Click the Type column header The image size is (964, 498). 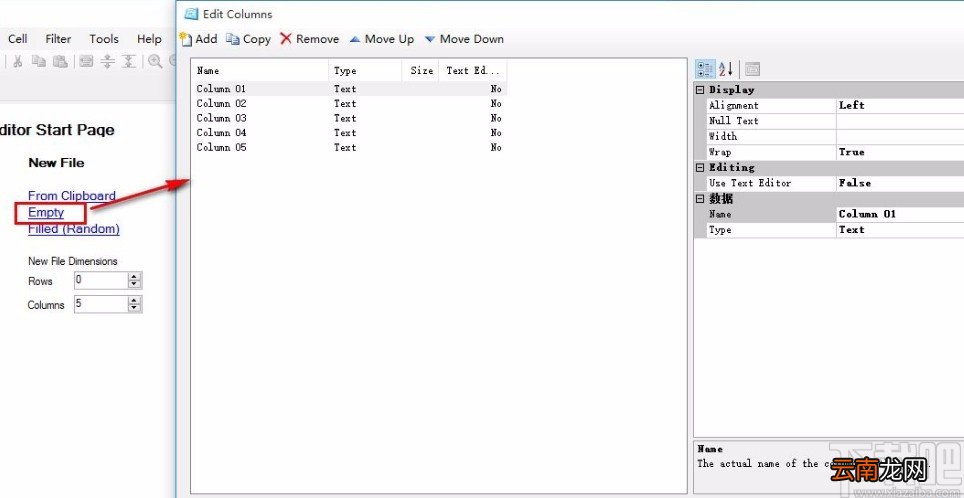[x=365, y=71]
